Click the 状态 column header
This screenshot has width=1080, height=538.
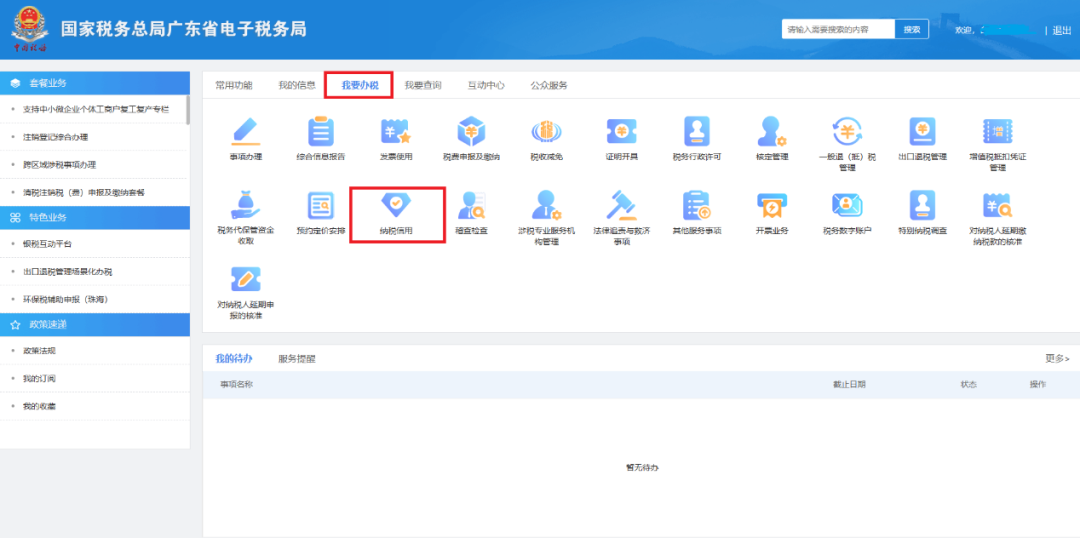coord(968,384)
